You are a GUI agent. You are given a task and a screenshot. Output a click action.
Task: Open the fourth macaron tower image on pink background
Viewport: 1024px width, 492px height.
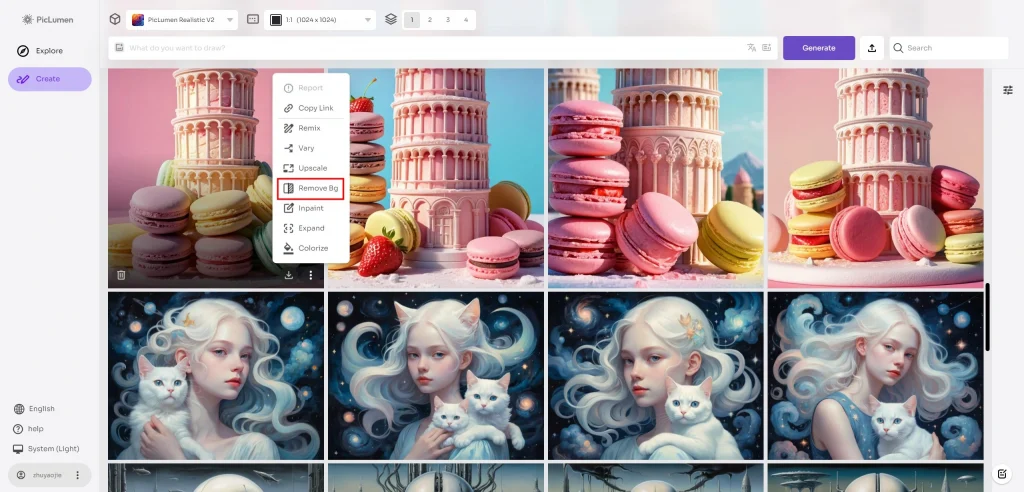point(876,178)
